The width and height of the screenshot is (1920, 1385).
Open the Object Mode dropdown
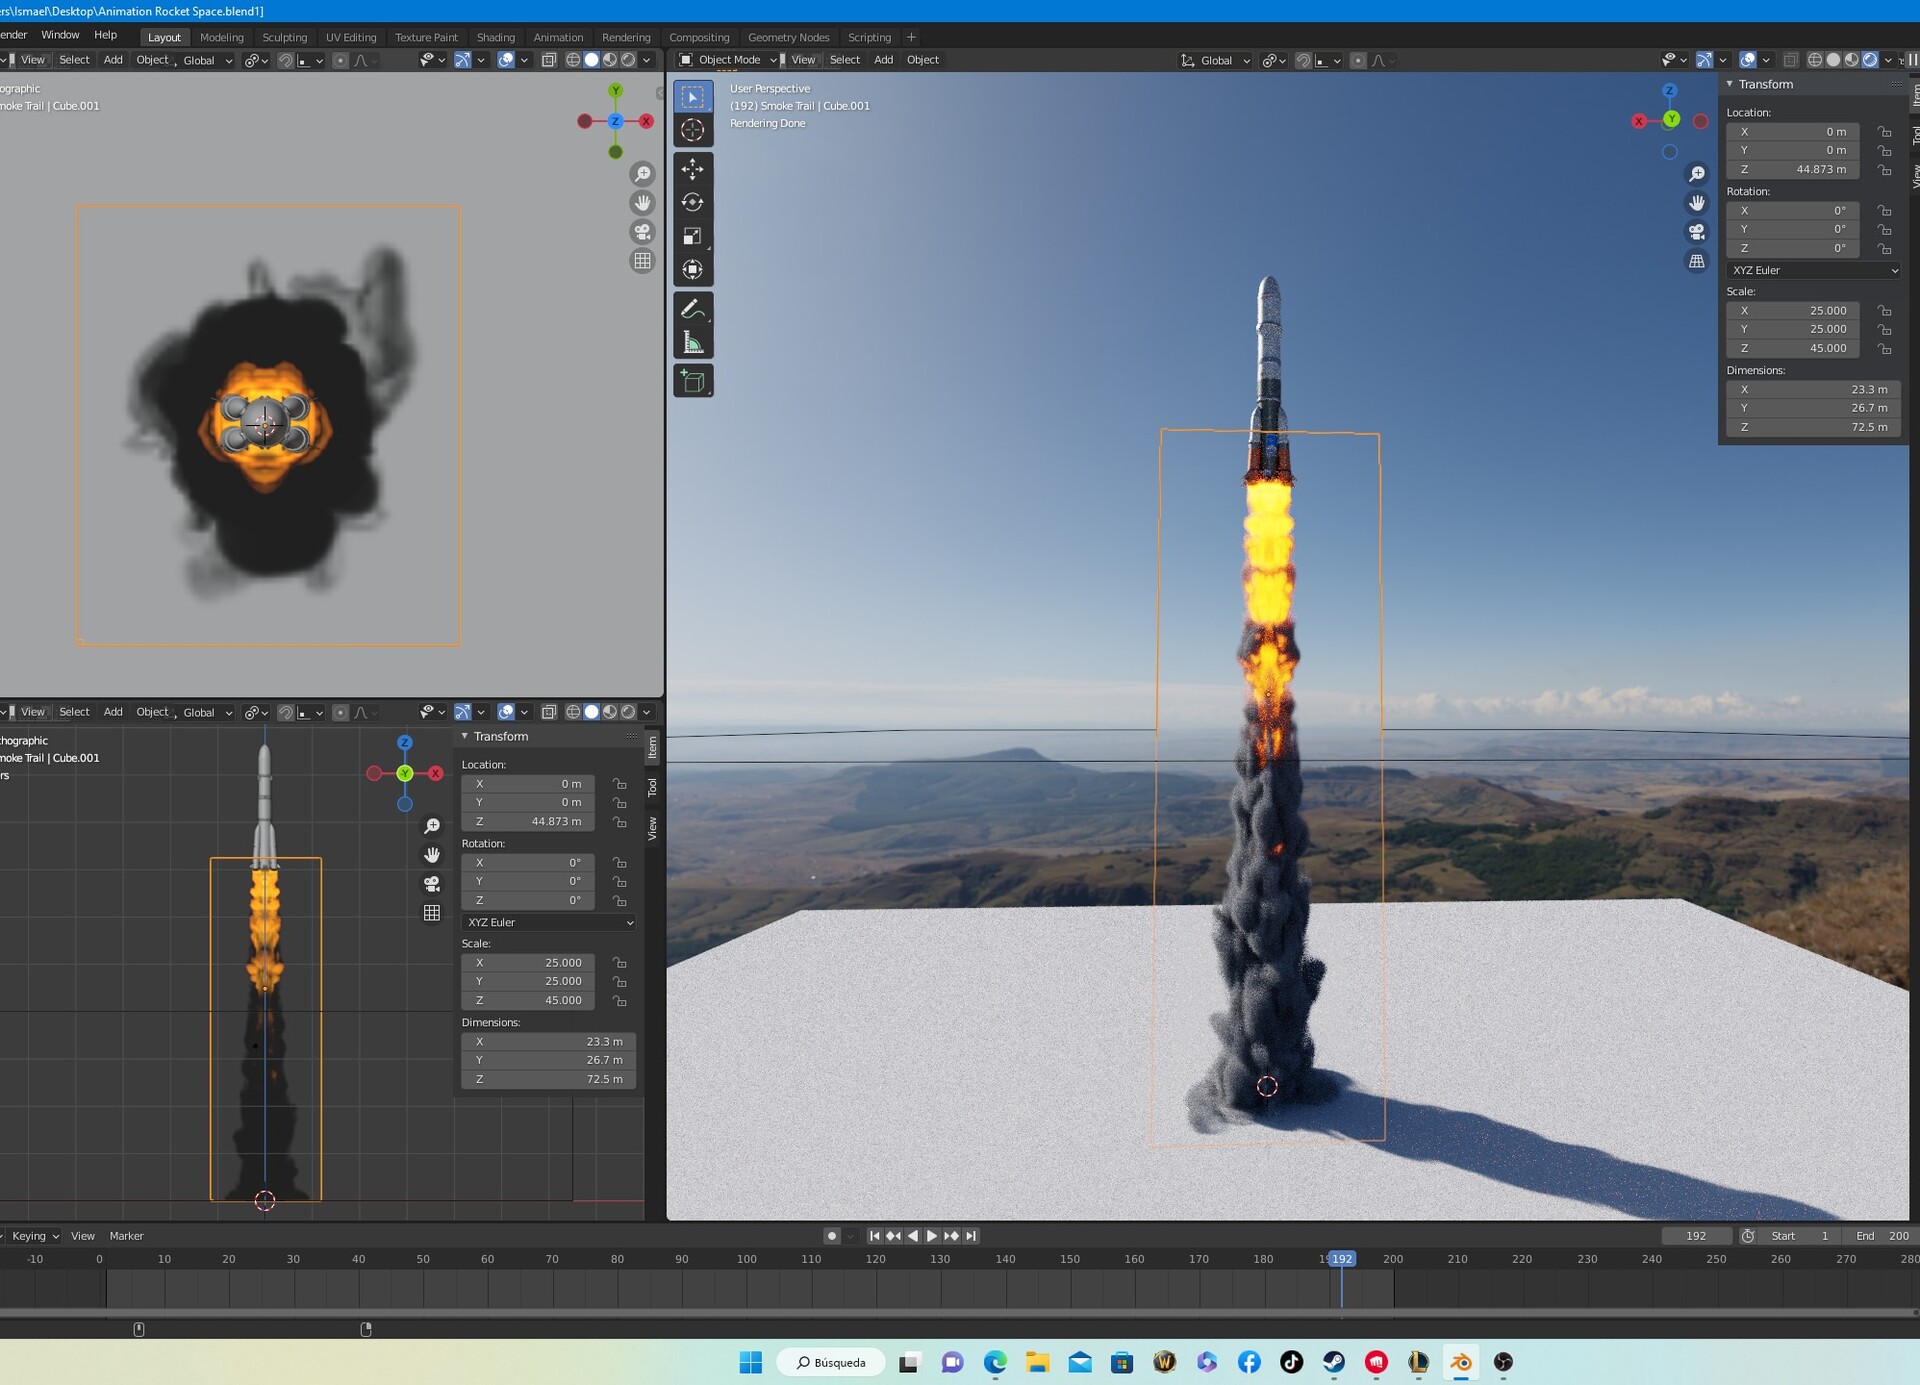[728, 59]
